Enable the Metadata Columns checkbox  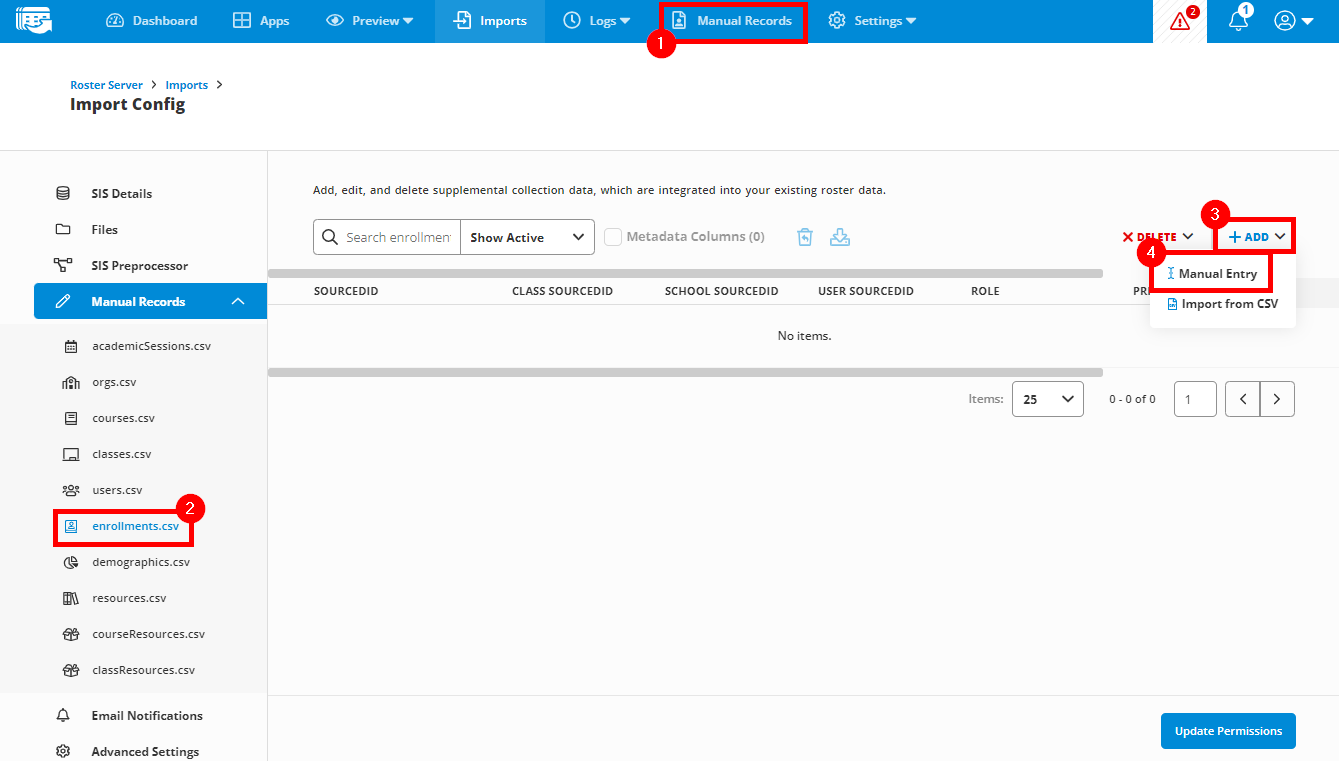[x=613, y=236]
